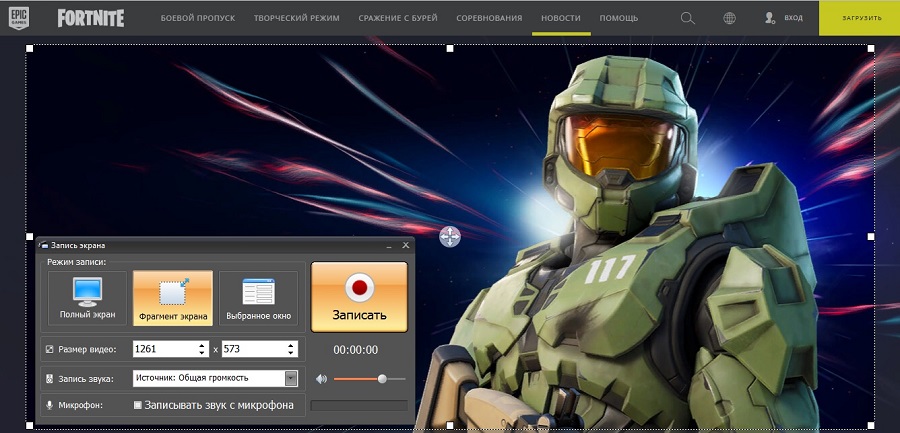900x433 pixels.
Task: Select the Полный экран recording mode
Action: [x=88, y=298]
